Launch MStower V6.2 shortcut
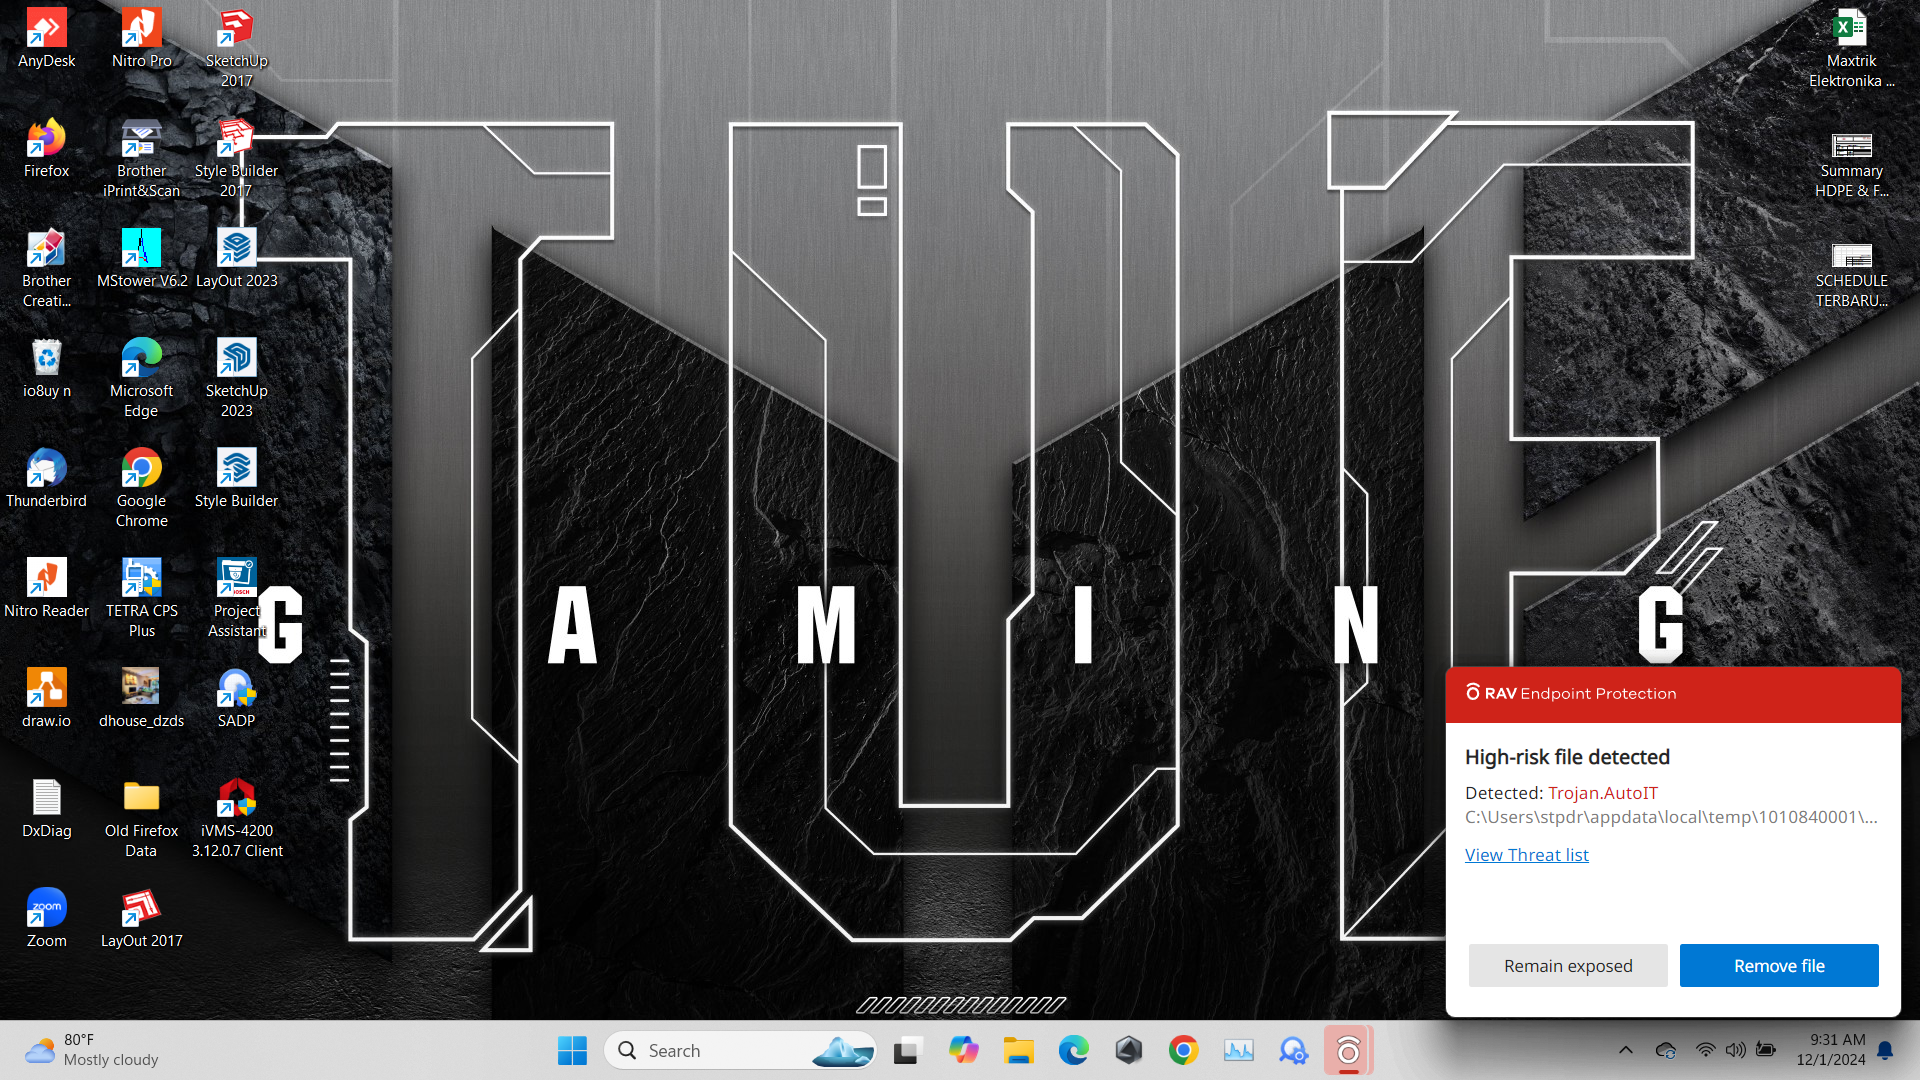 click(x=141, y=258)
